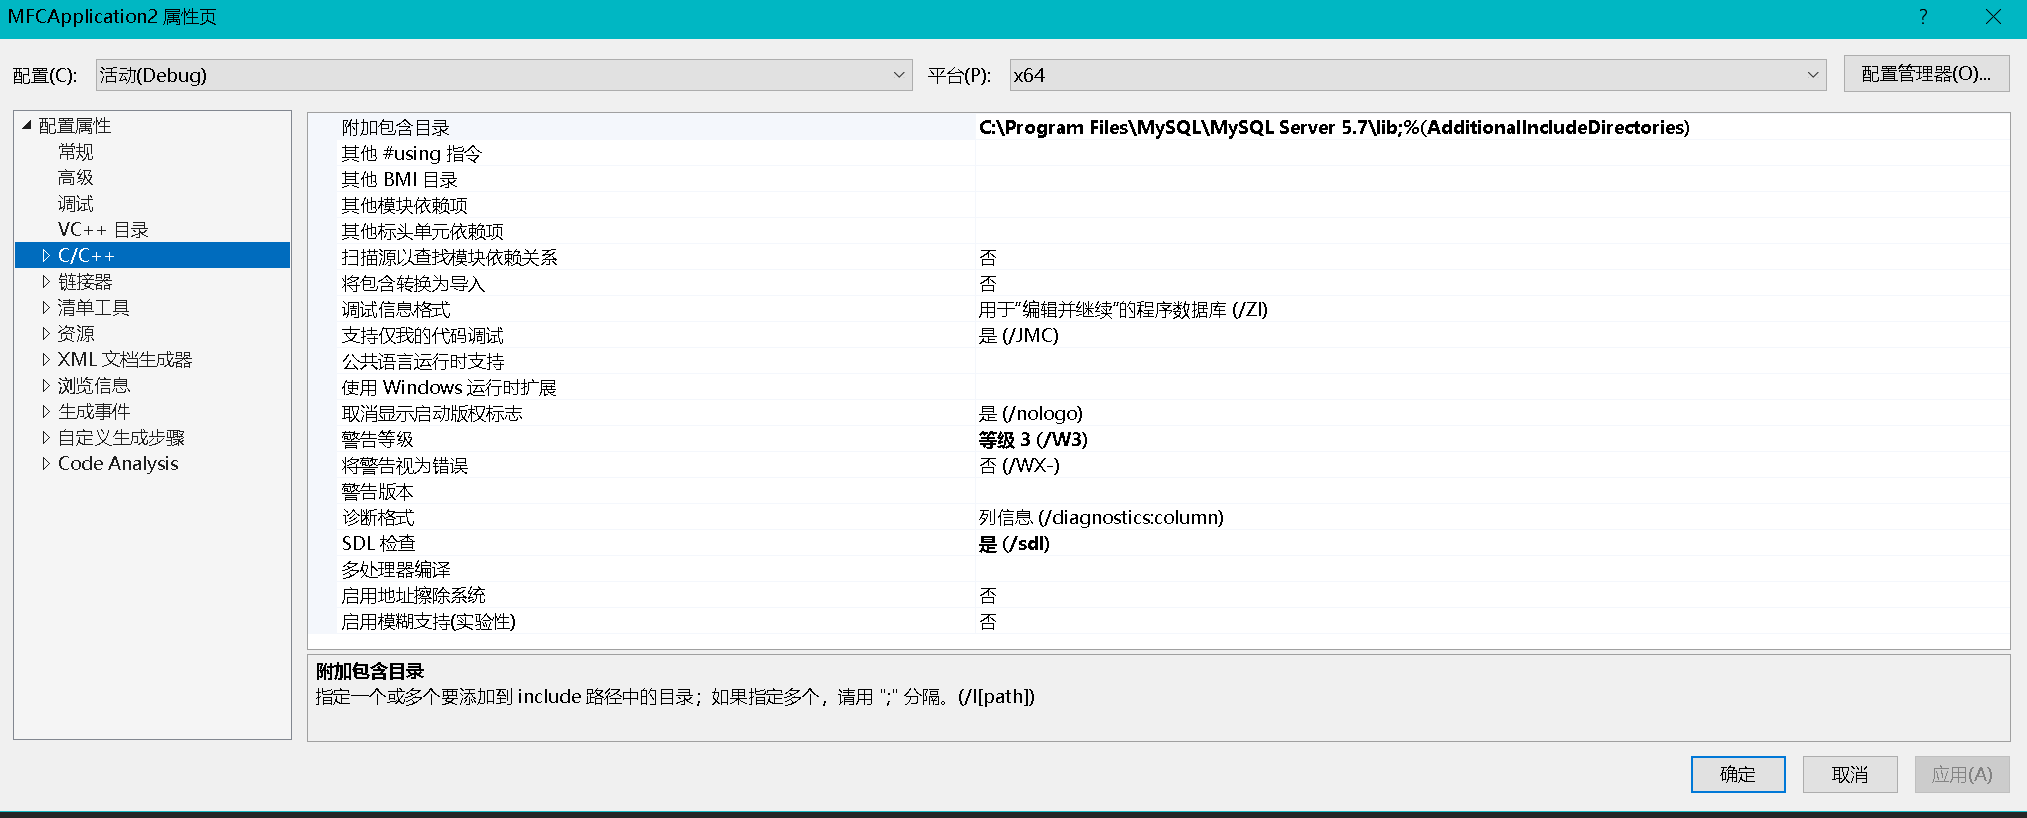Select the 生成事件 tree item
2027x818 pixels.
click(94, 412)
